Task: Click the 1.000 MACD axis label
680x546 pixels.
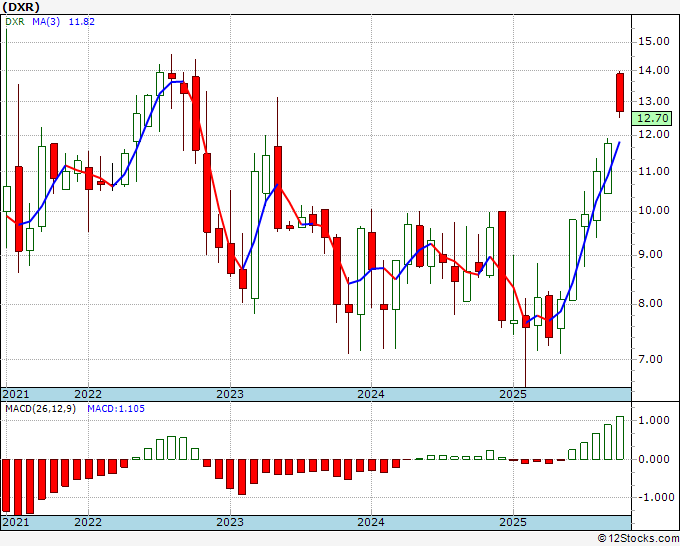Action: (x=656, y=421)
